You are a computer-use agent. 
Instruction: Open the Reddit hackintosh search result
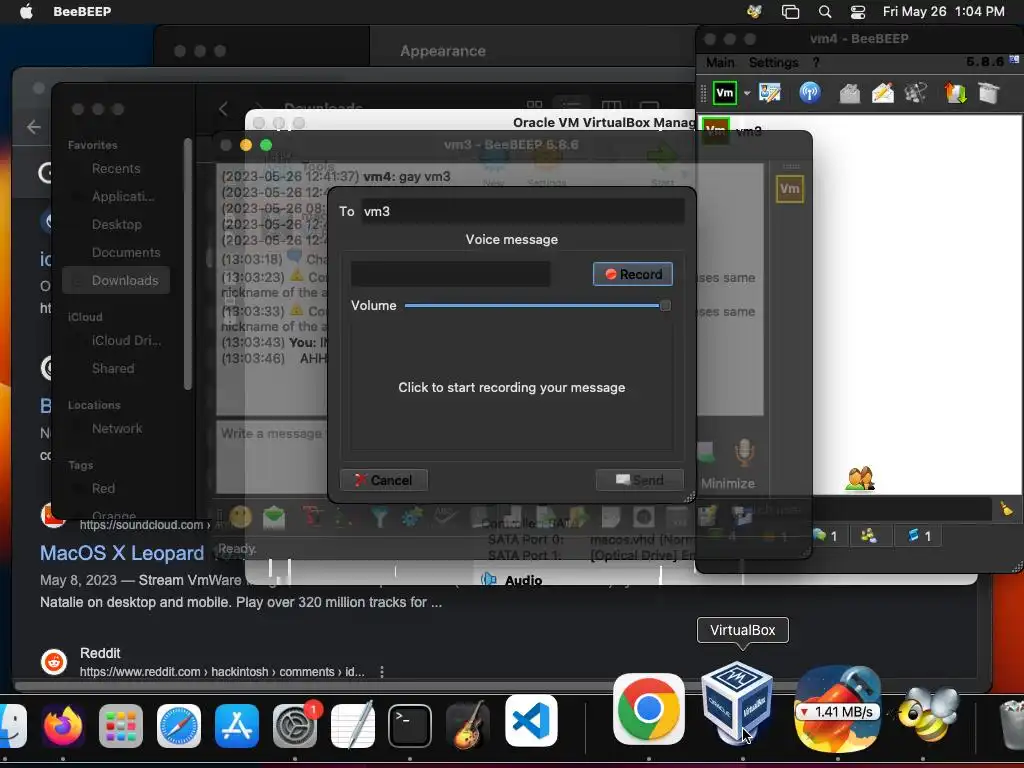[x=222, y=671]
